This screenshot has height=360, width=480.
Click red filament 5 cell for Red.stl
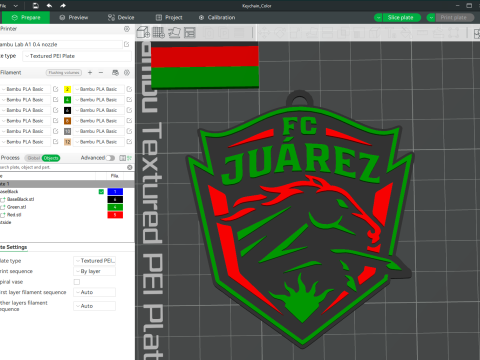[115, 215]
